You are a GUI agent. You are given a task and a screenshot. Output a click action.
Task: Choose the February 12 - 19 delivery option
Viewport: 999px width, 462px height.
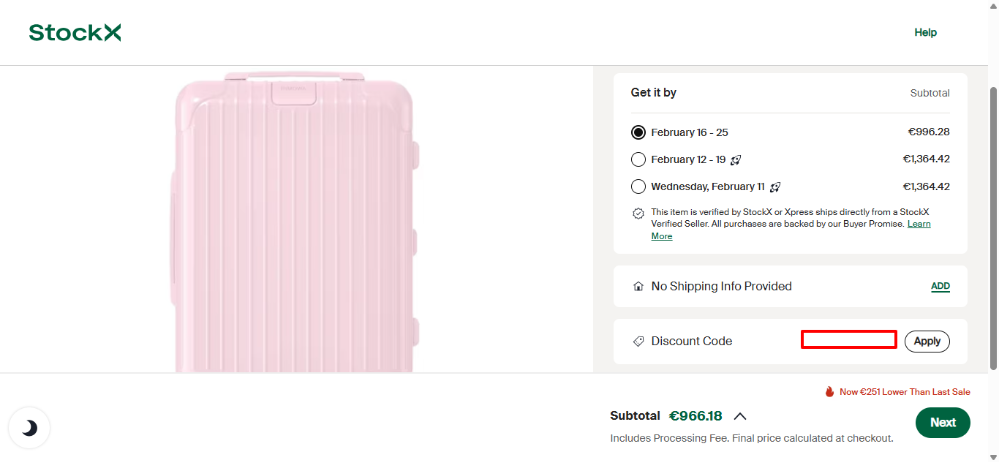638,160
